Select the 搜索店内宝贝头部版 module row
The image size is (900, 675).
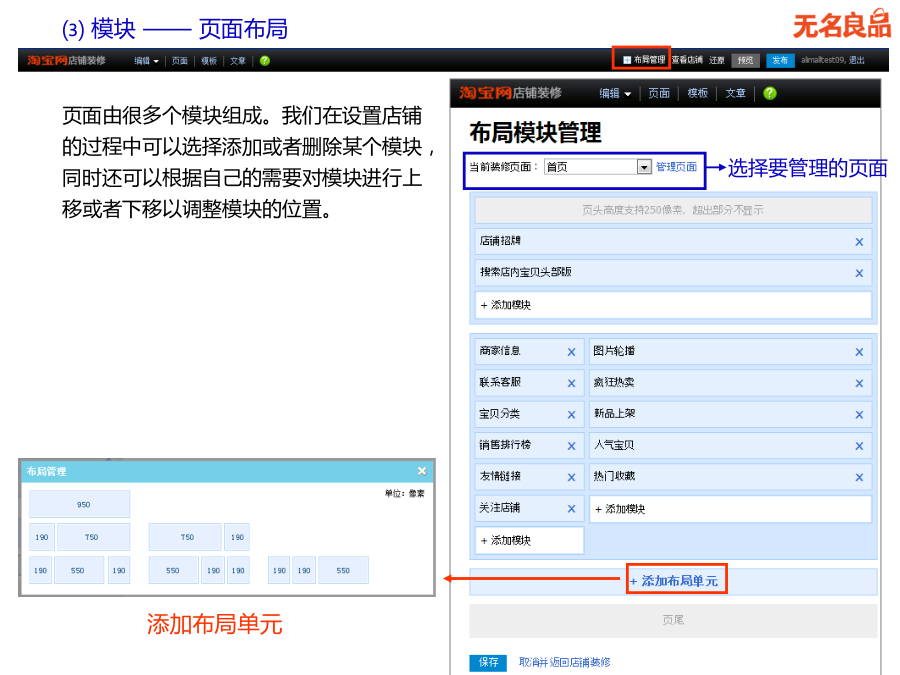pos(673,273)
